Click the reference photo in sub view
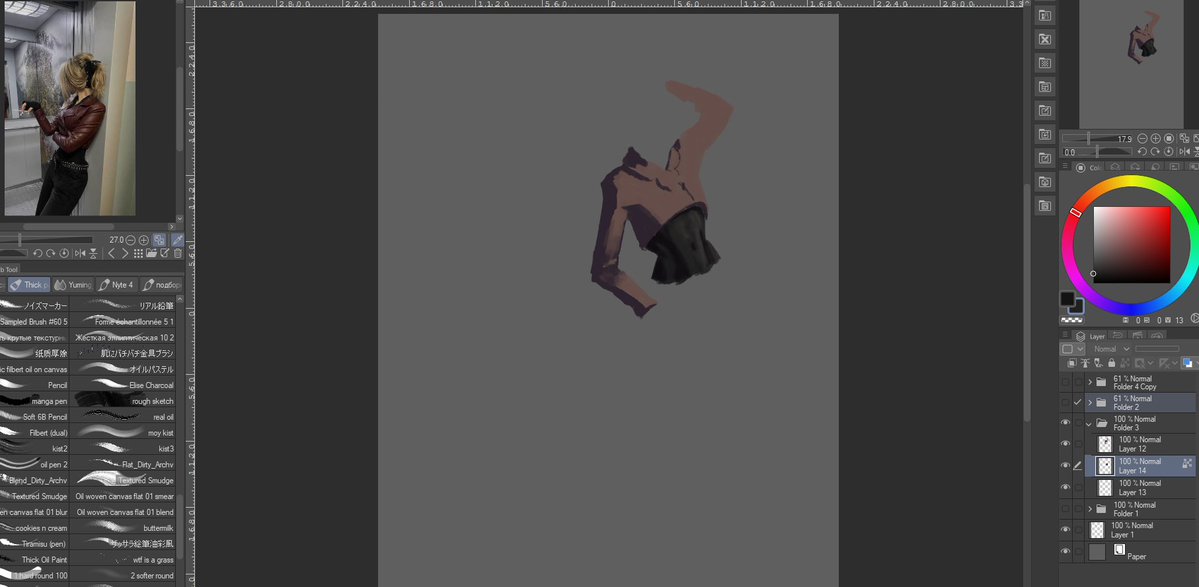Screen dimensions: 1199x587 coord(70,108)
